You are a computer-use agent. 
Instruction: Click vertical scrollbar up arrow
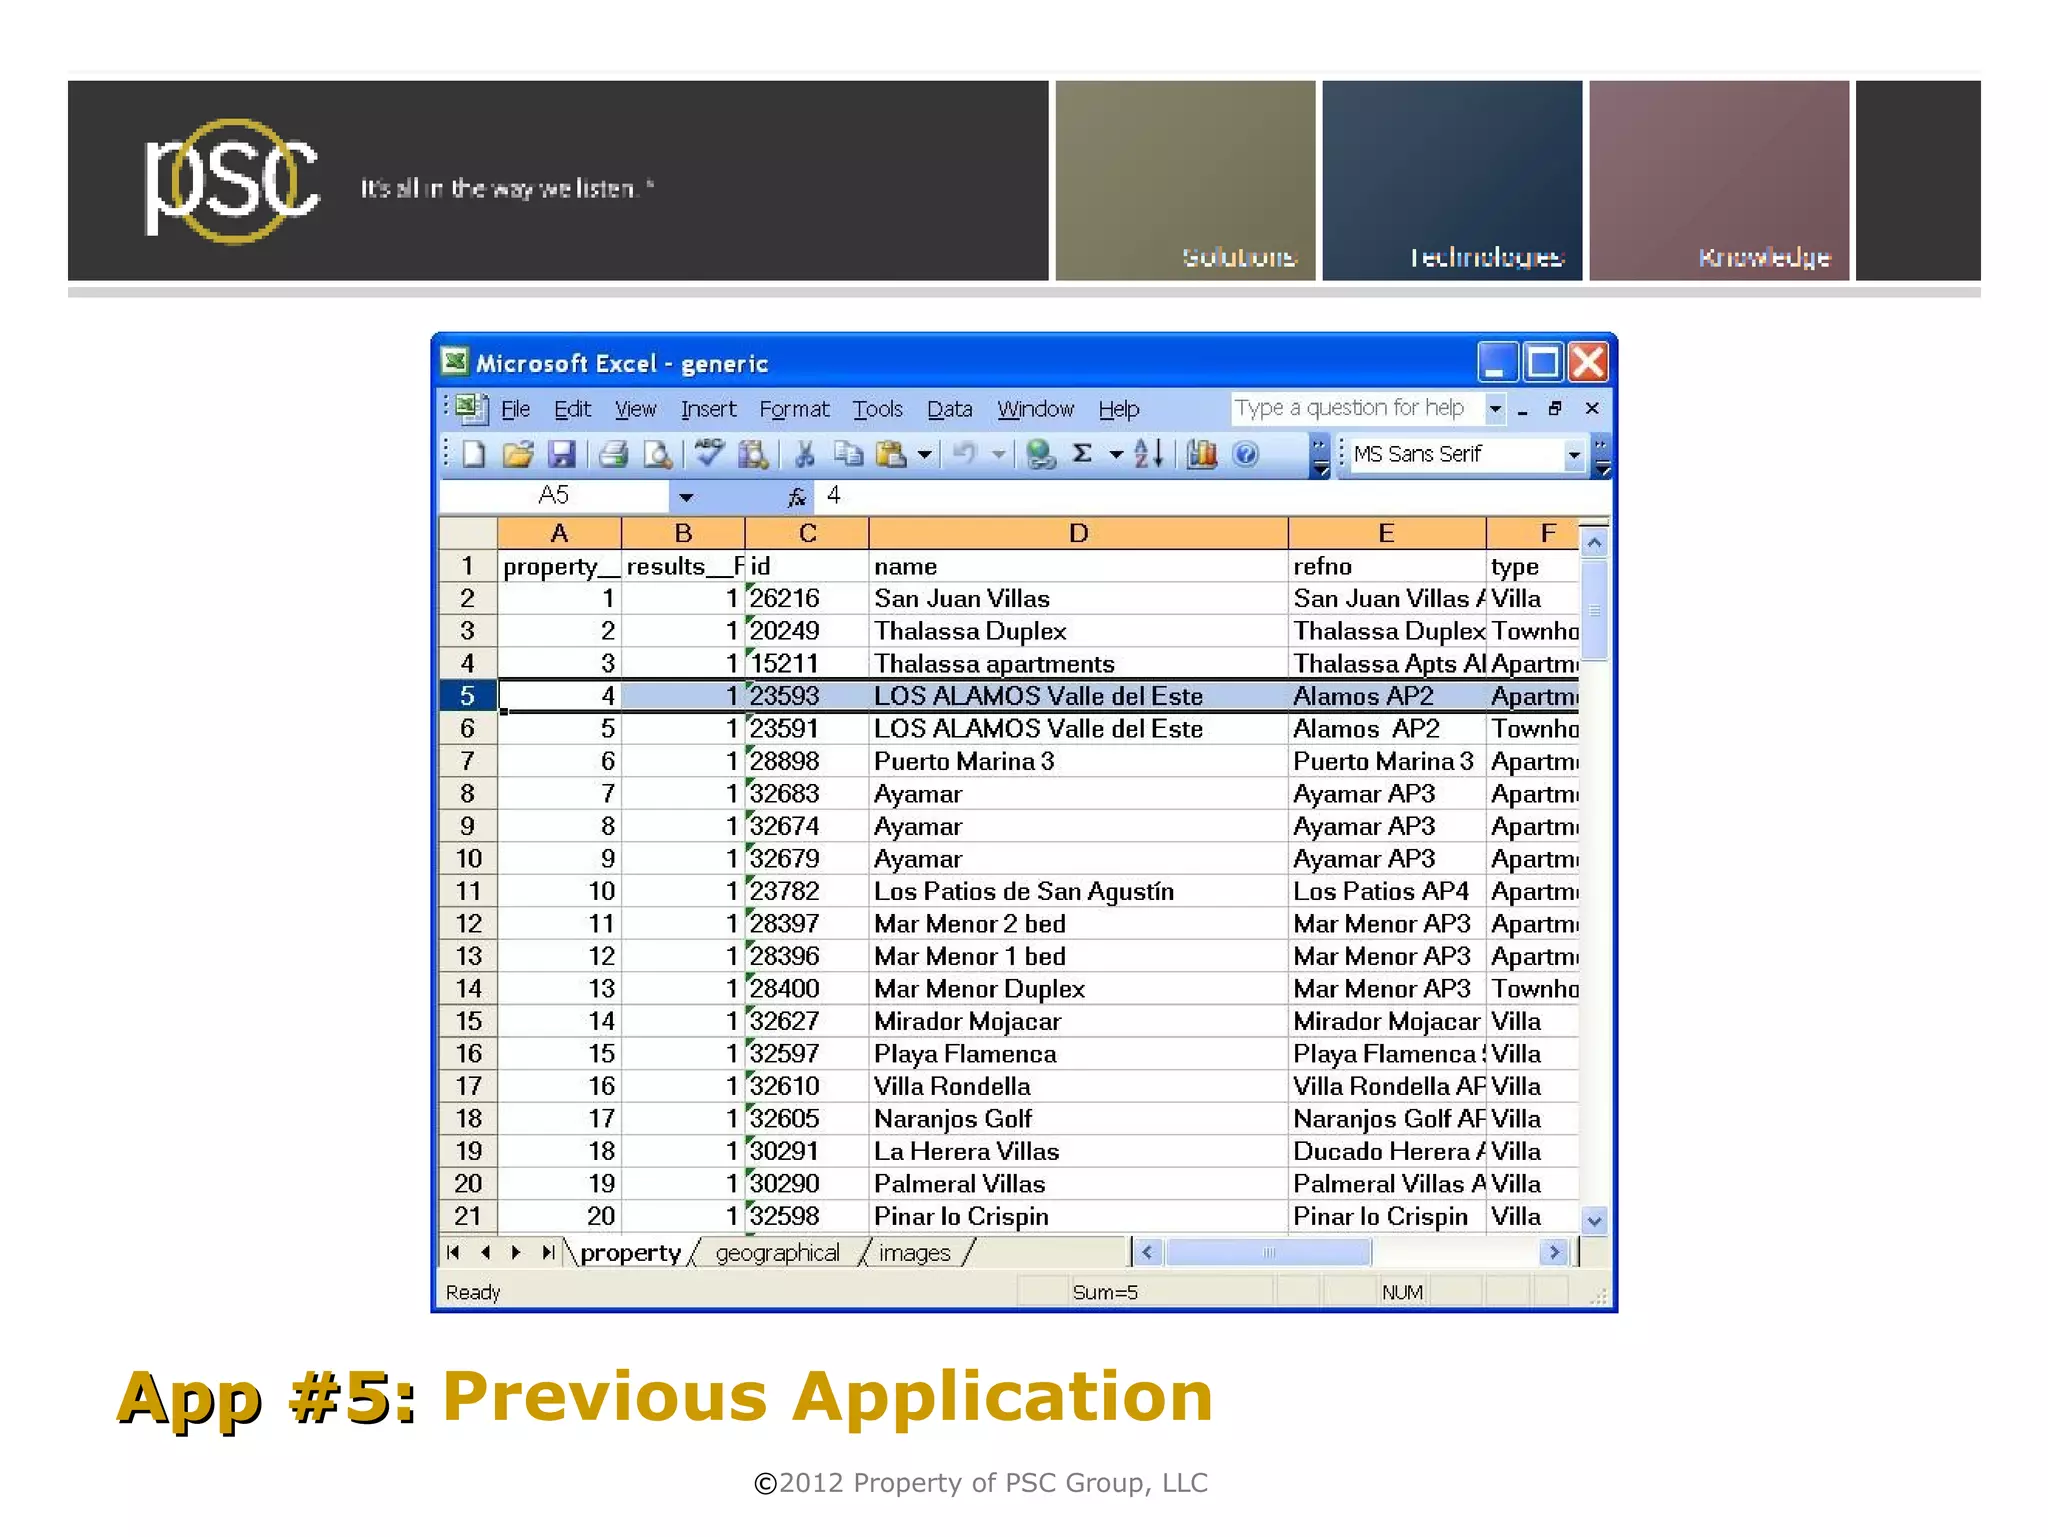click(1594, 543)
